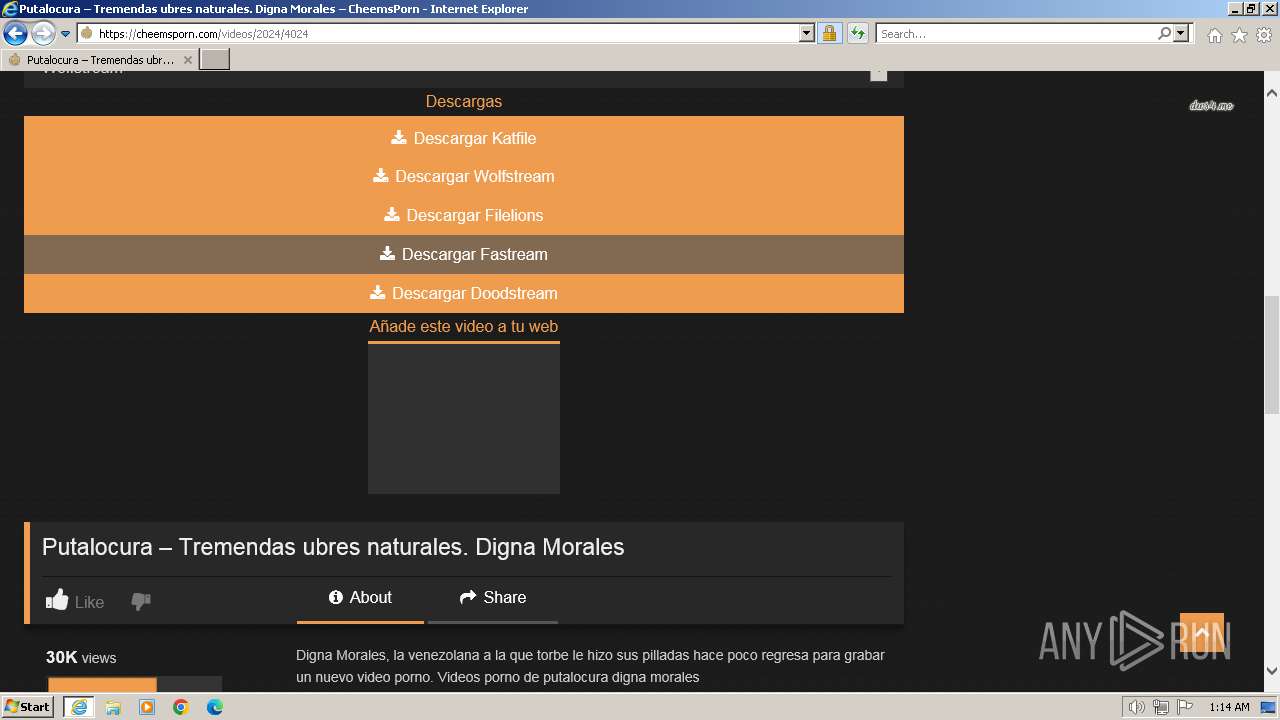
Task: Click the thumbs-up Like icon
Action: coord(57,600)
